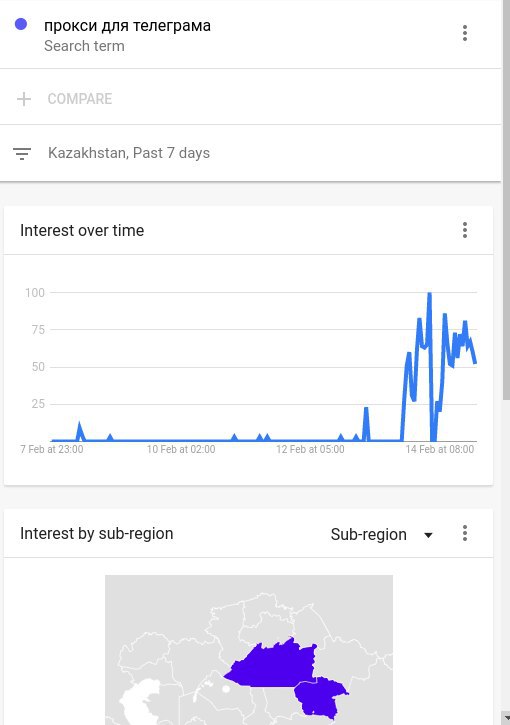
Task: Expand the Sub-region dropdown arrow
Action: 428,535
